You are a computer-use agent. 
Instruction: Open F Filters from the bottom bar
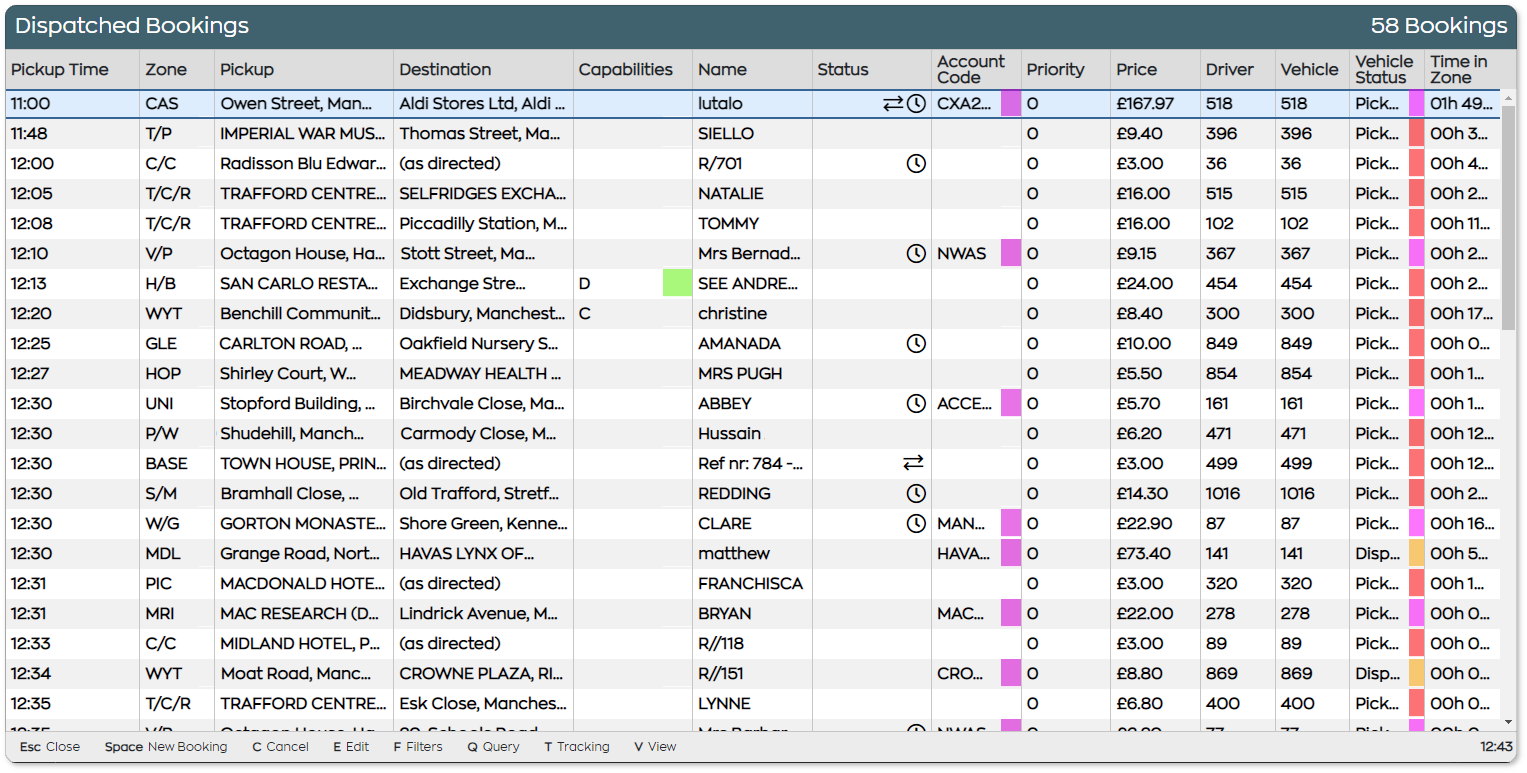pos(418,747)
